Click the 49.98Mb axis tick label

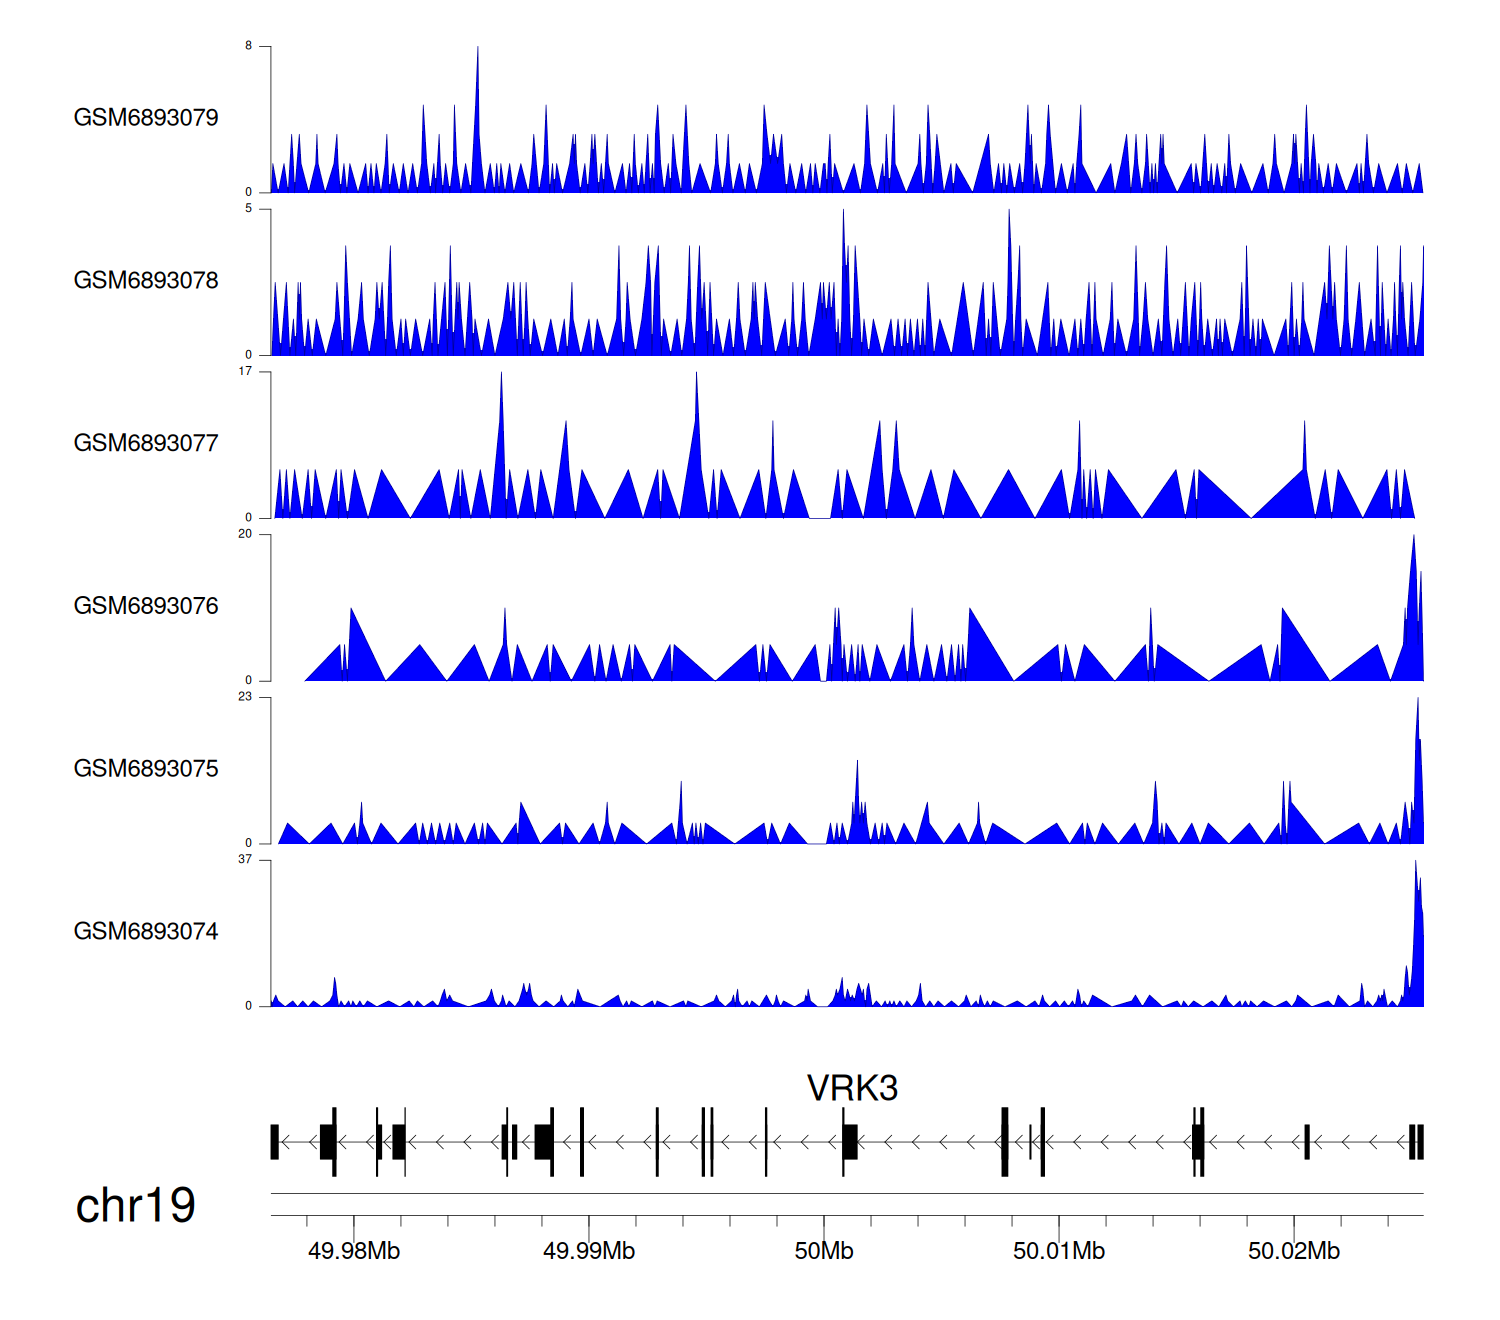point(354,1251)
